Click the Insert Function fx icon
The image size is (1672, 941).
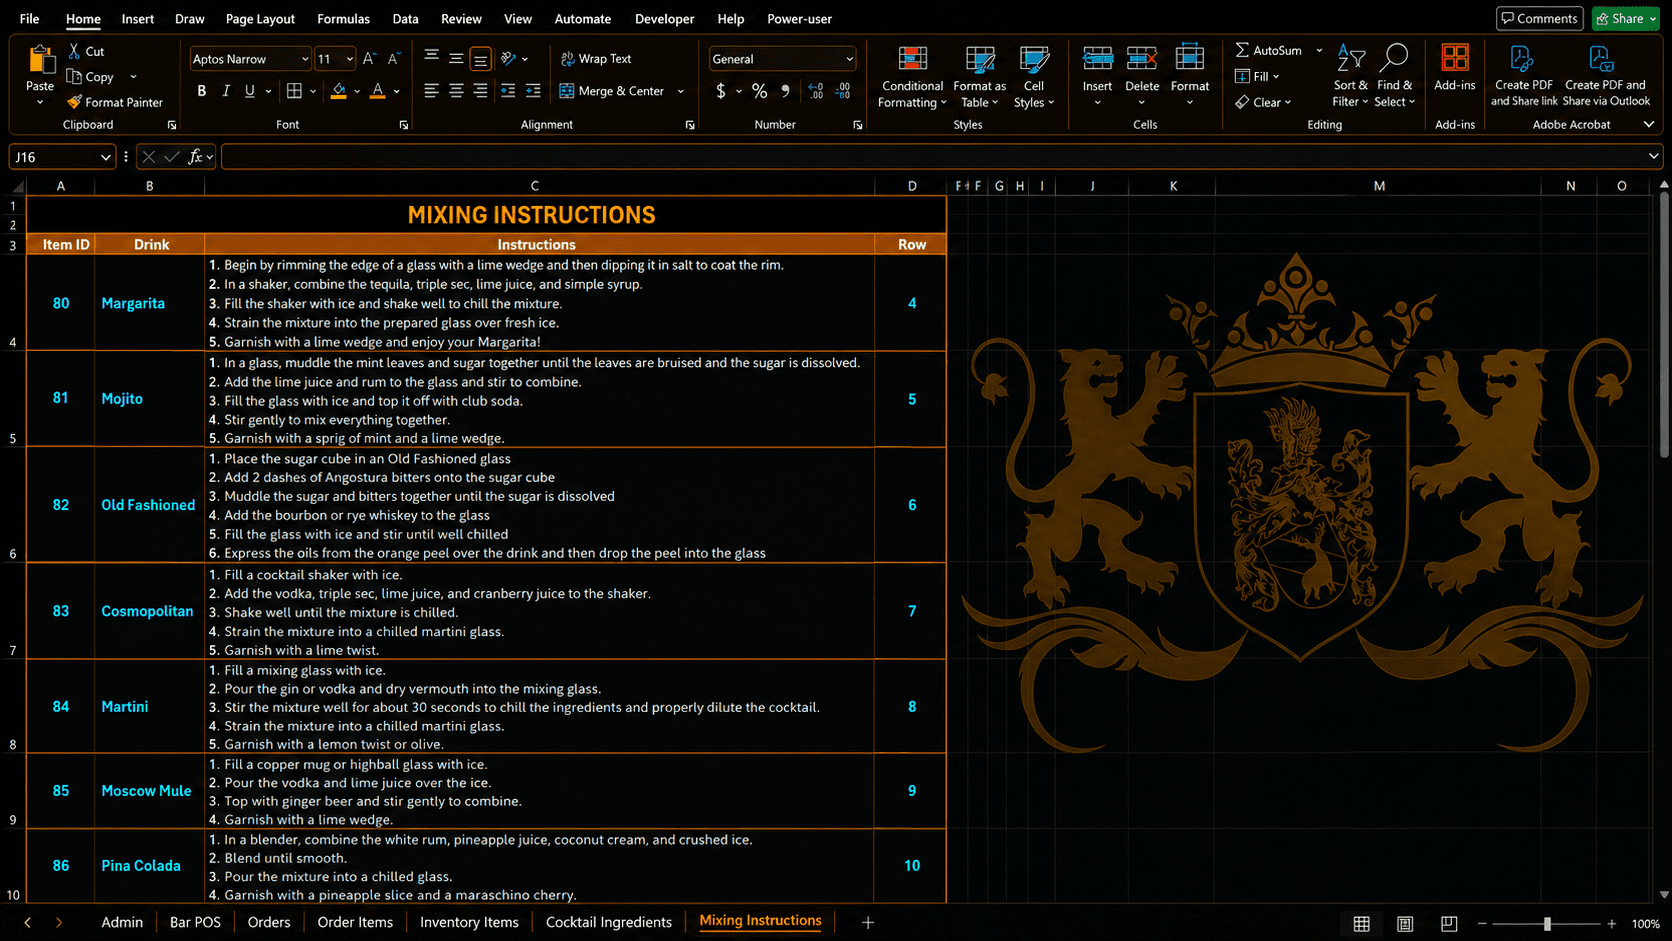(196, 157)
